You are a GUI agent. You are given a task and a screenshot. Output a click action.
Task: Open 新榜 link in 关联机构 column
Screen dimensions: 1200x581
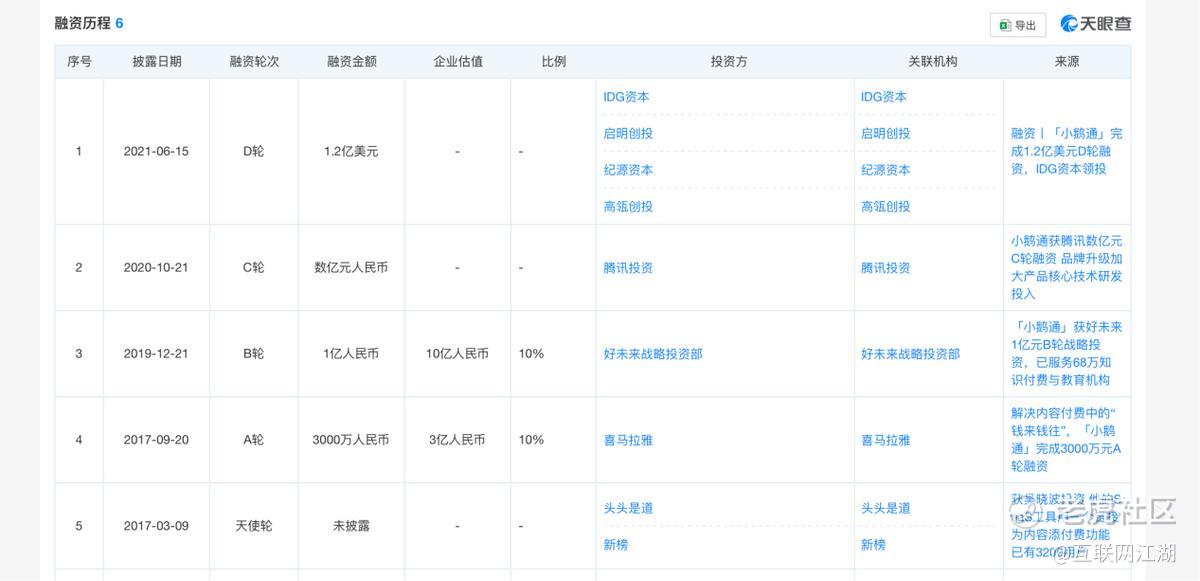873,544
